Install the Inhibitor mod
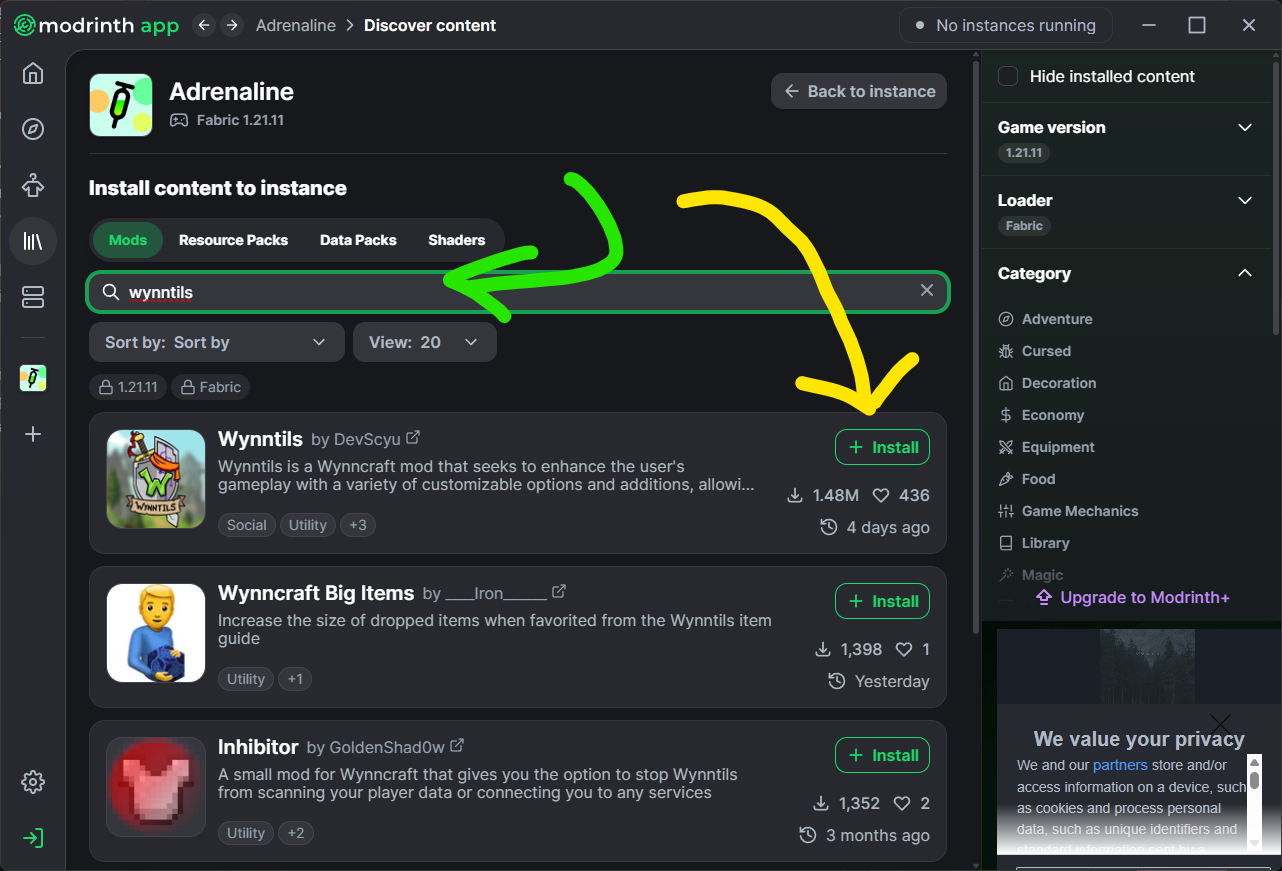Screen dimensions: 1282x871 [883, 755]
